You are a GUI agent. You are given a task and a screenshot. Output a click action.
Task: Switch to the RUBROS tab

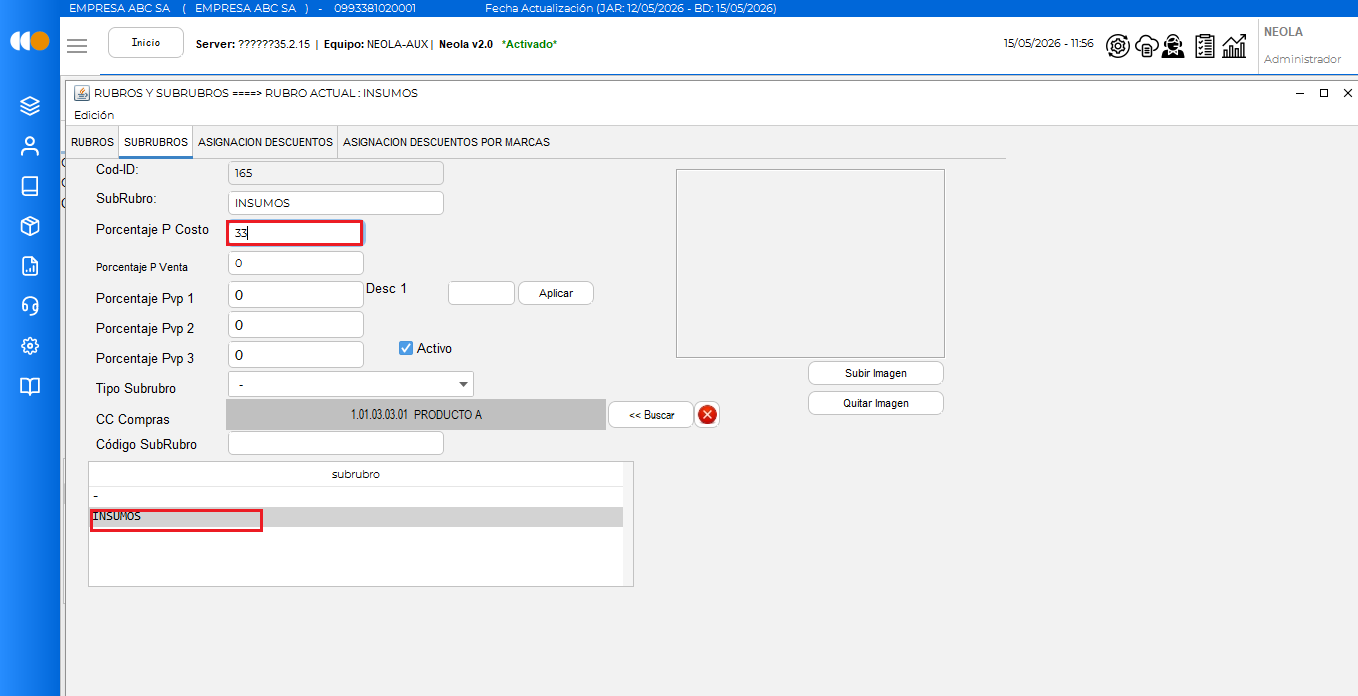(x=92, y=142)
